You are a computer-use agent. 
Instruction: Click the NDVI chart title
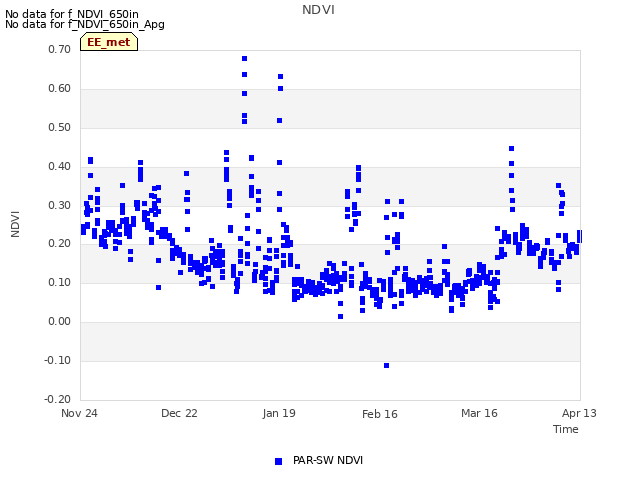click(x=318, y=10)
